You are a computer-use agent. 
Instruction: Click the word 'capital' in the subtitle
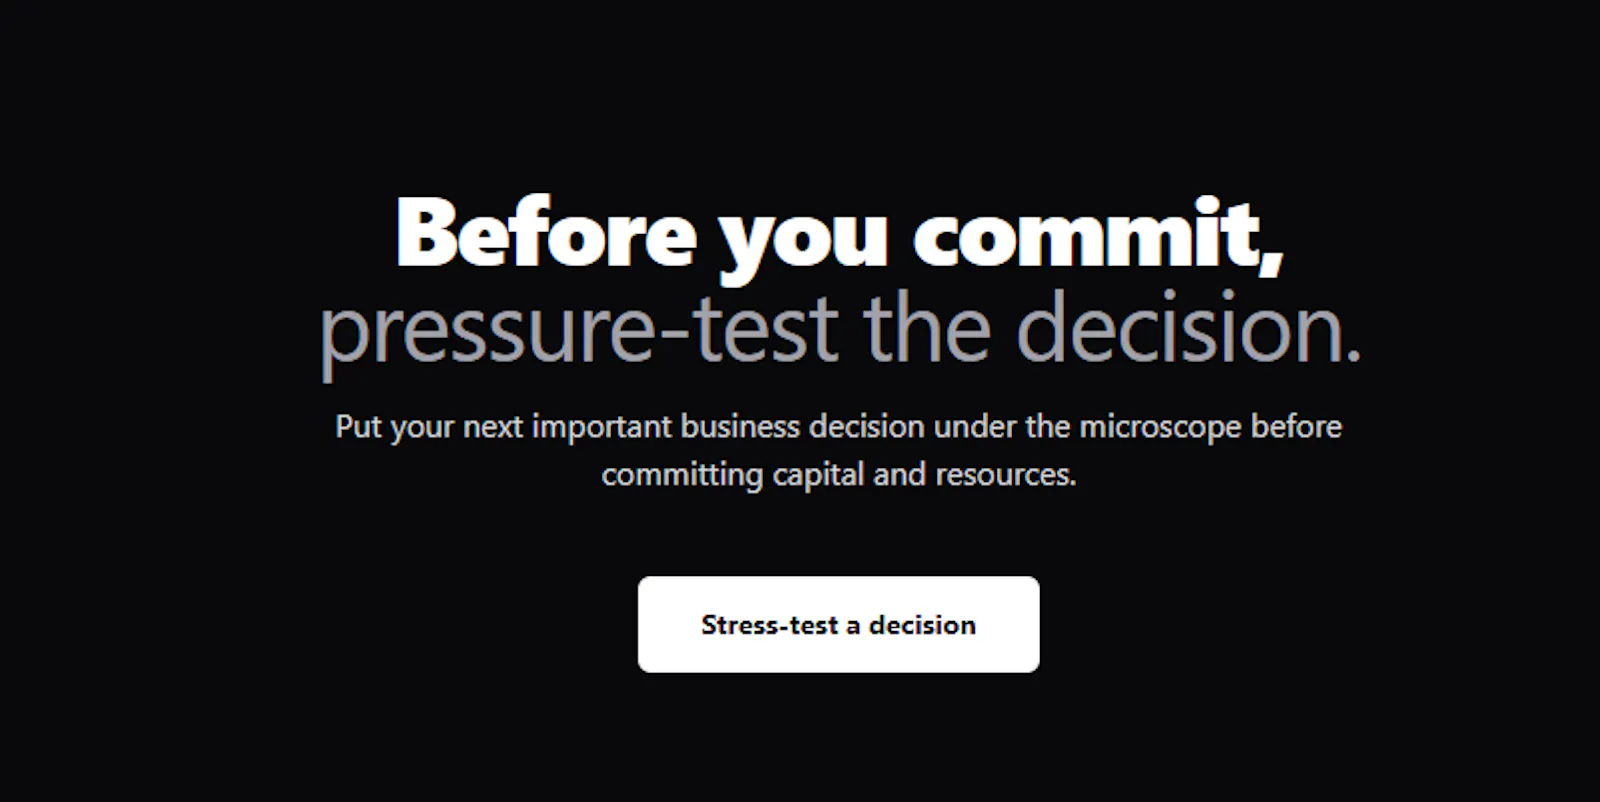pos(818,476)
